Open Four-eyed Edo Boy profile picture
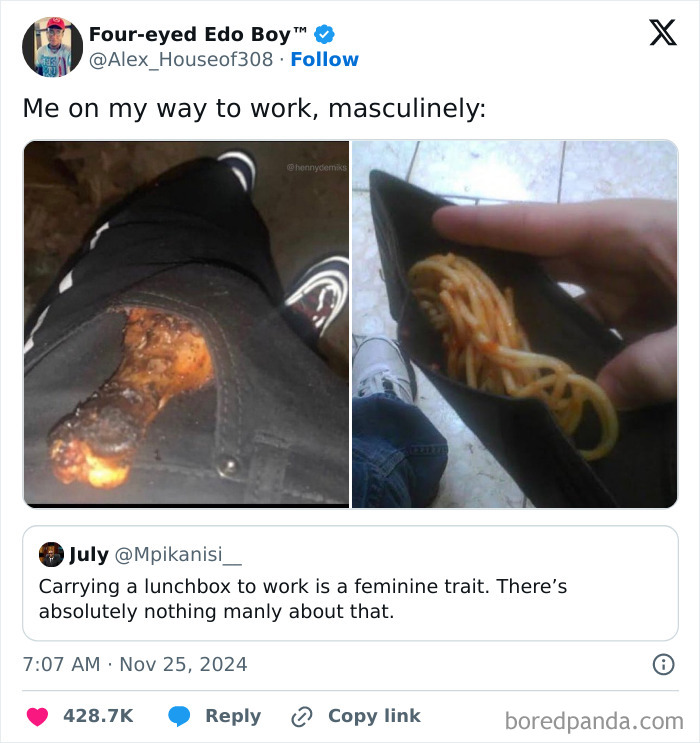This screenshot has height=743, width=700. pos(53,47)
